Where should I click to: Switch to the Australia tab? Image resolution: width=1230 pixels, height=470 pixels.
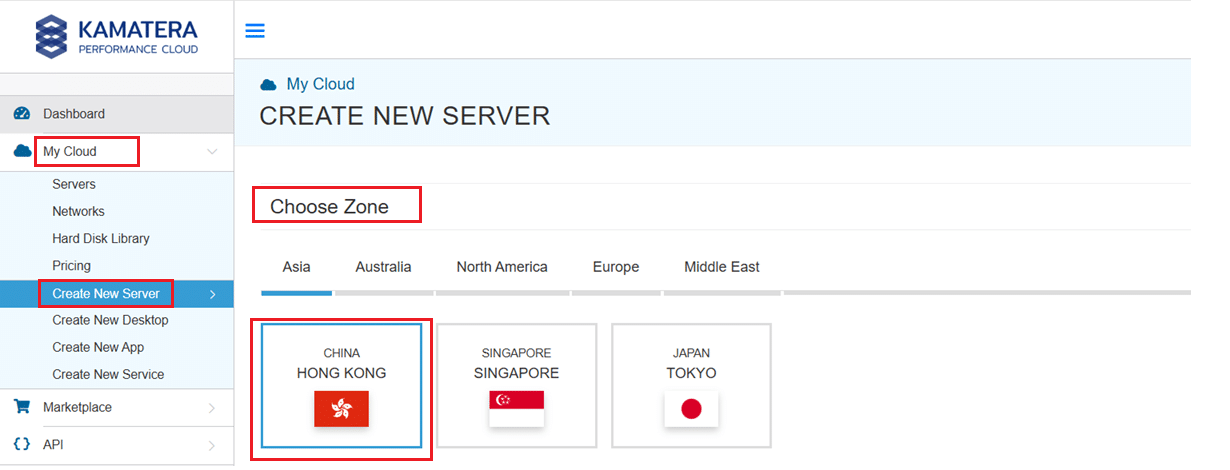pyautogui.click(x=384, y=267)
